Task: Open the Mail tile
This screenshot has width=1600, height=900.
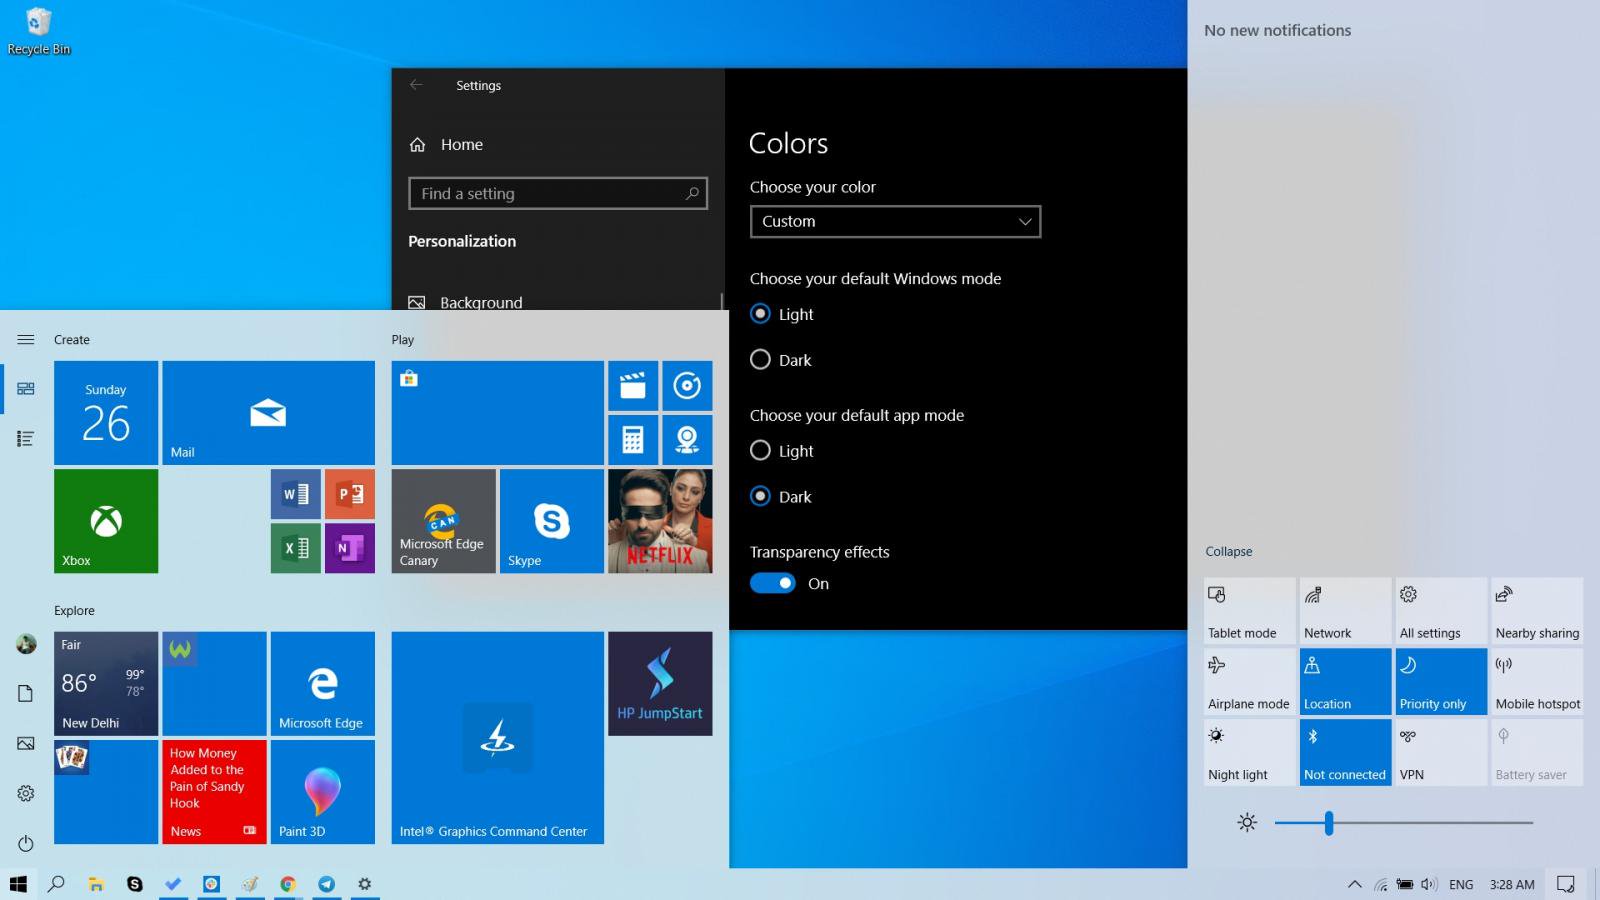Action: point(268,413)
